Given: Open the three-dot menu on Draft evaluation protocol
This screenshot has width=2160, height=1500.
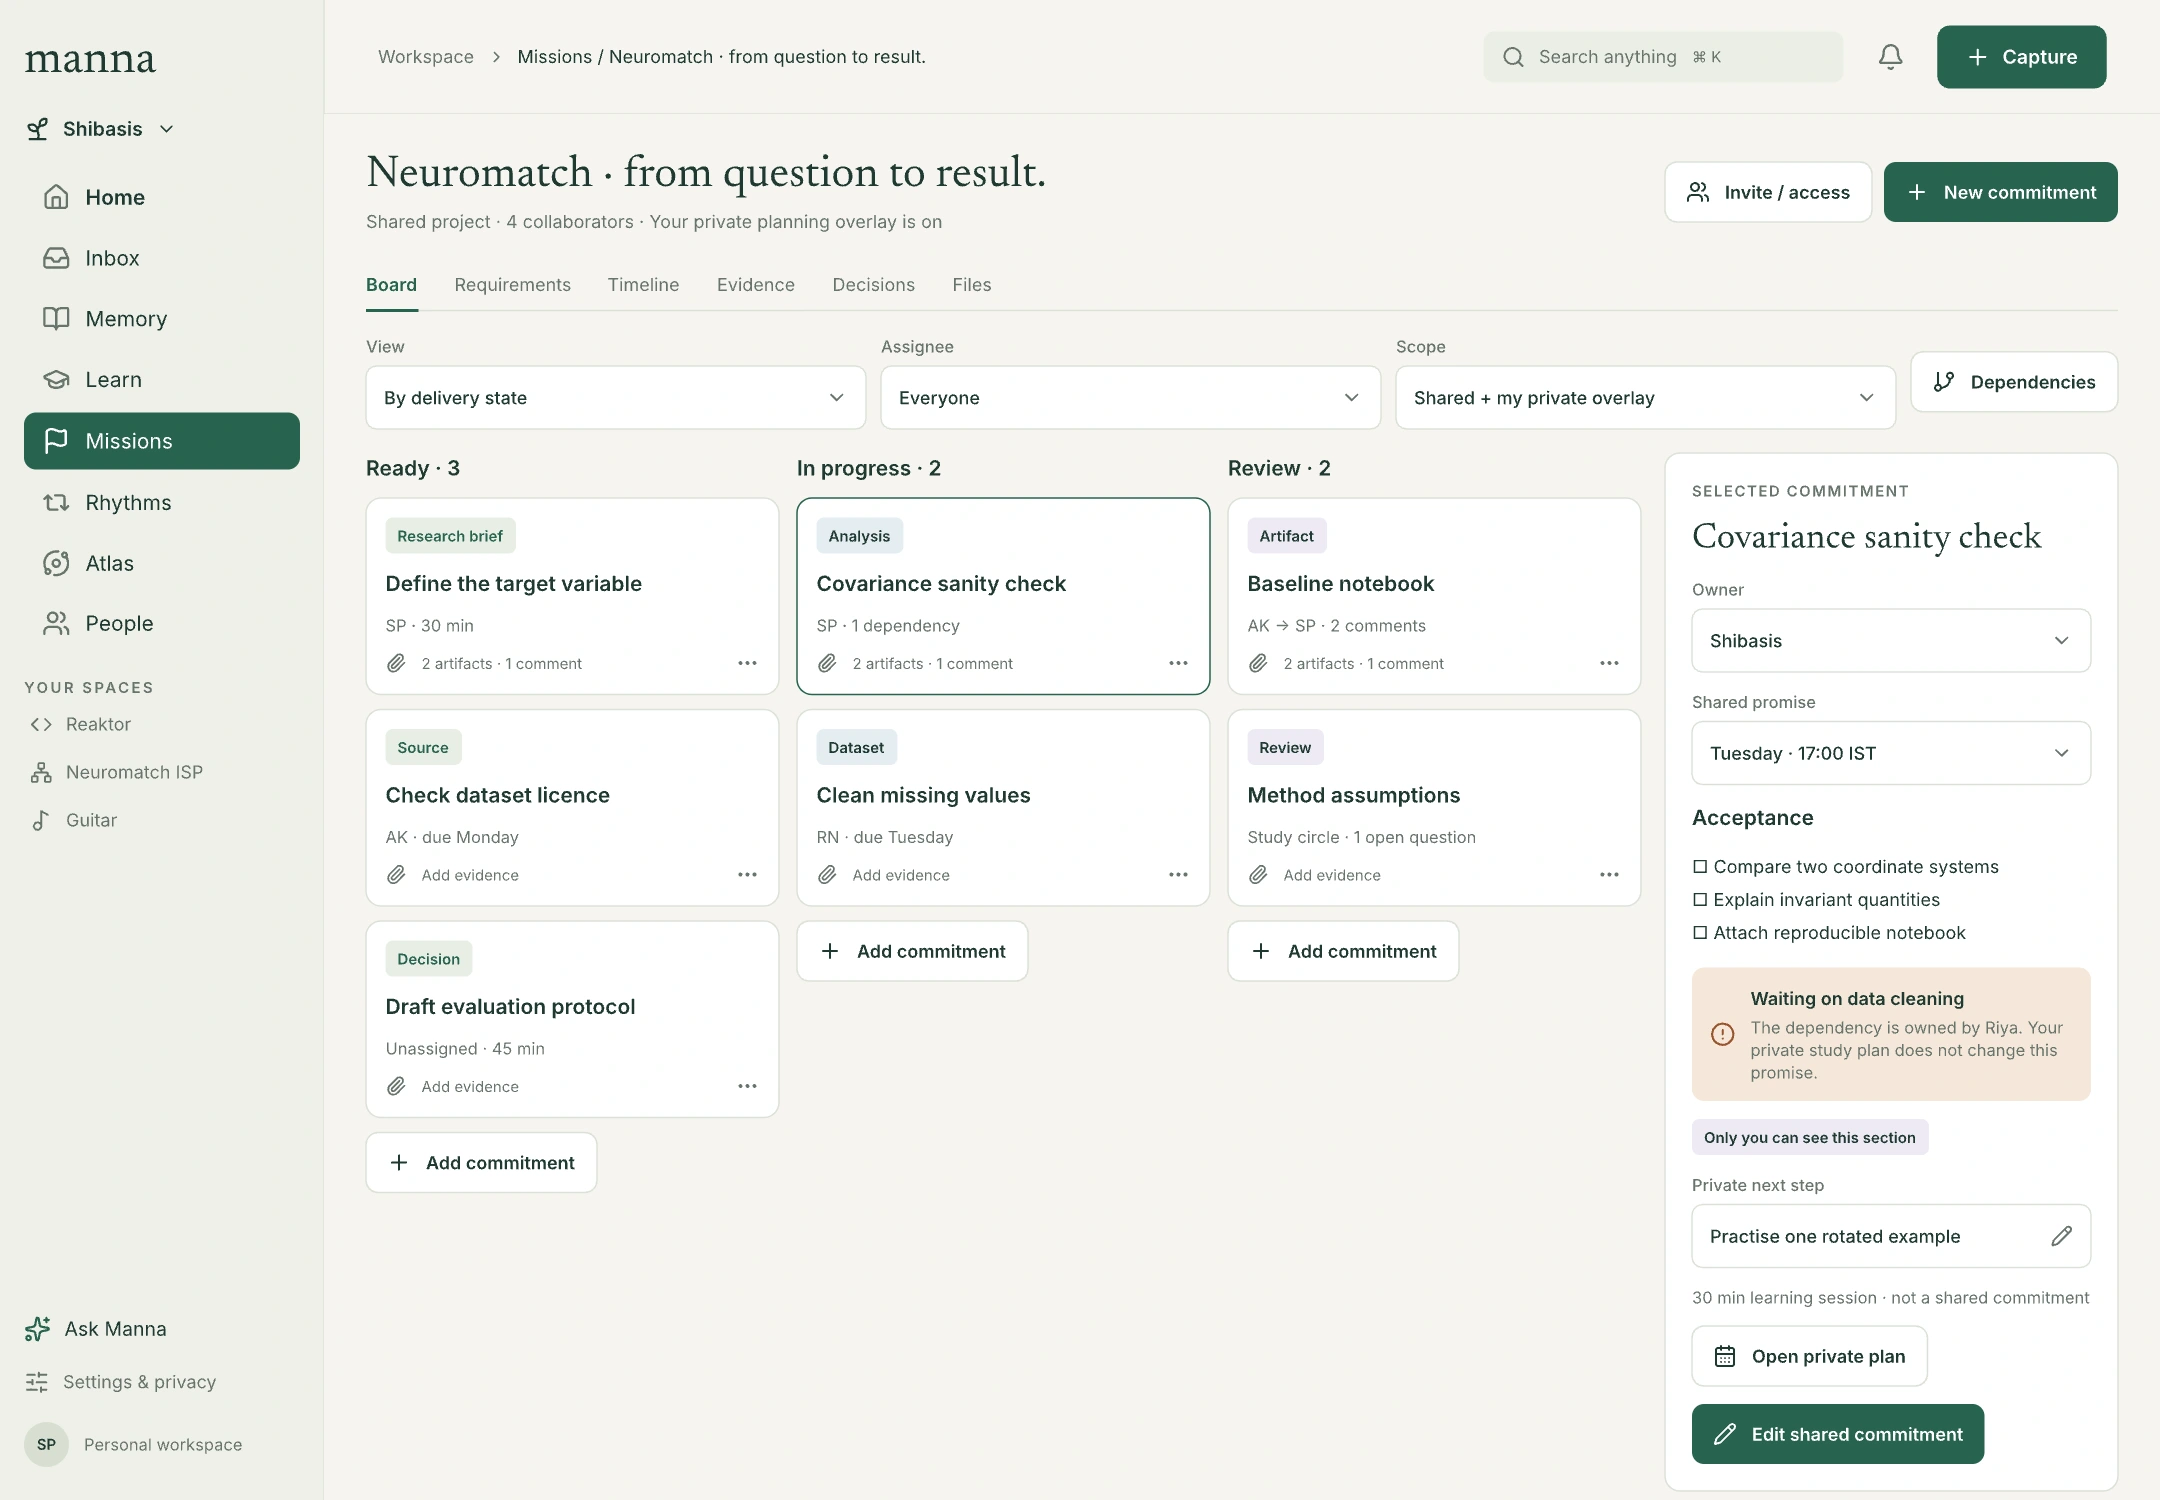Looking at the screenshot, I should (747, 1086).
